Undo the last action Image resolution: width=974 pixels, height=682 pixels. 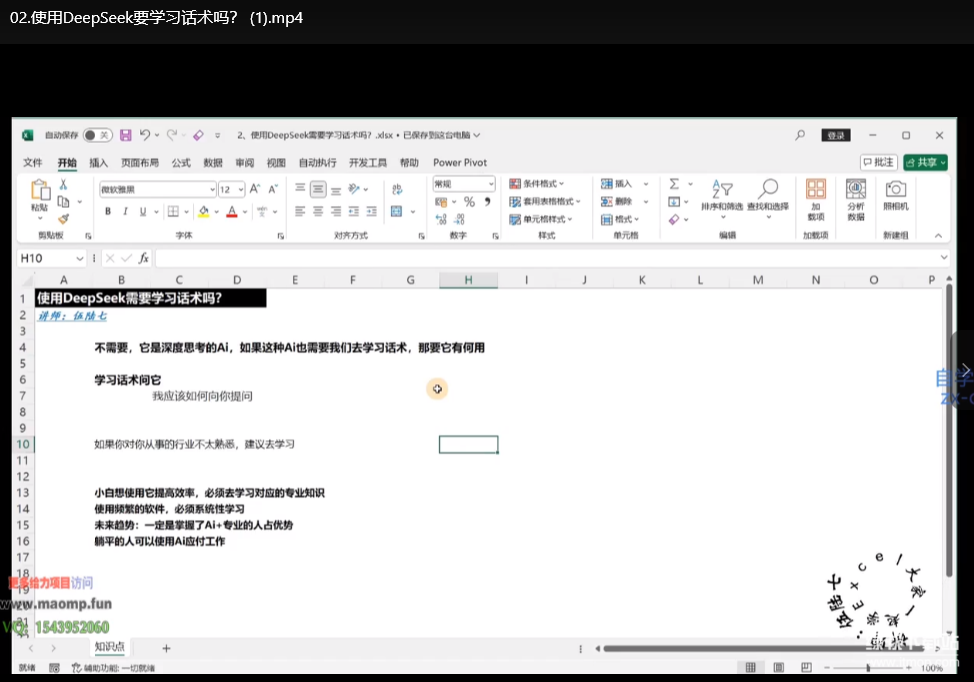[145, 135]
